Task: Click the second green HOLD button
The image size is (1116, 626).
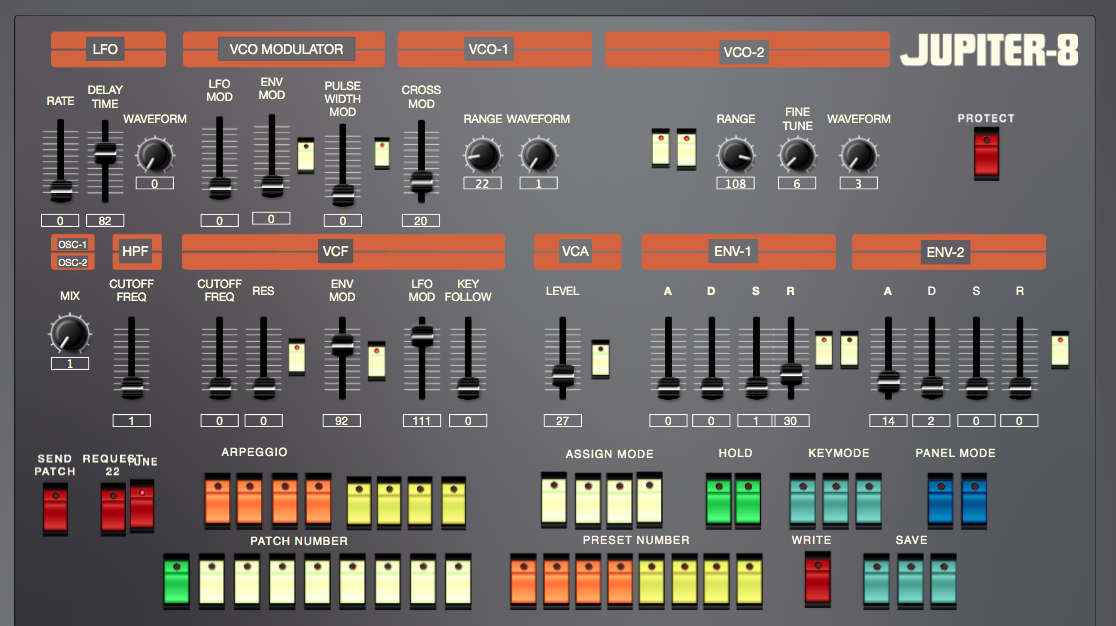Action: tap(748, 501)
